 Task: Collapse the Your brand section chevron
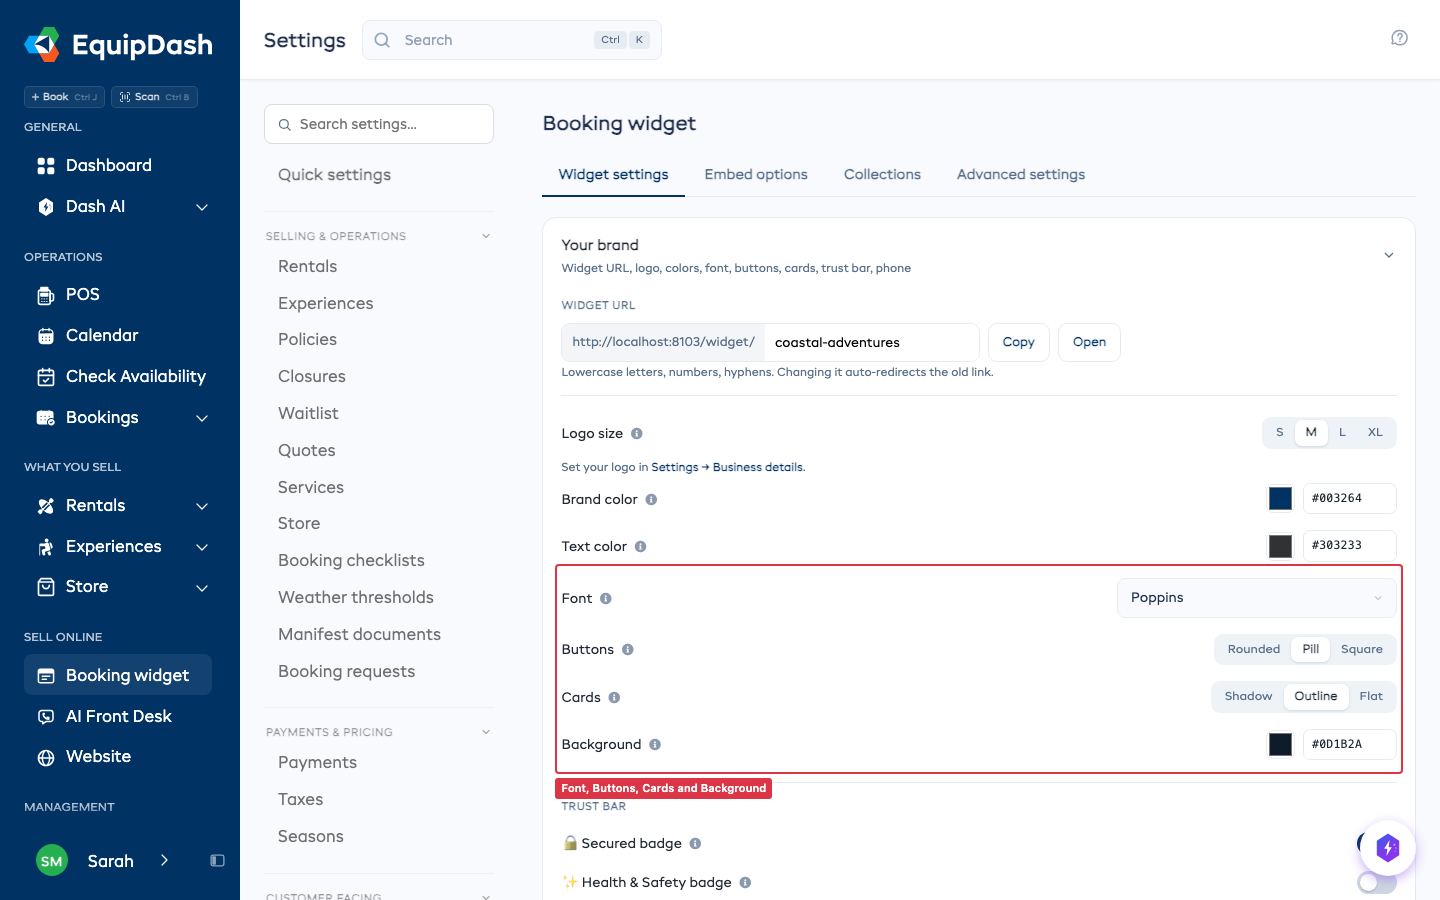[1389, 256]
